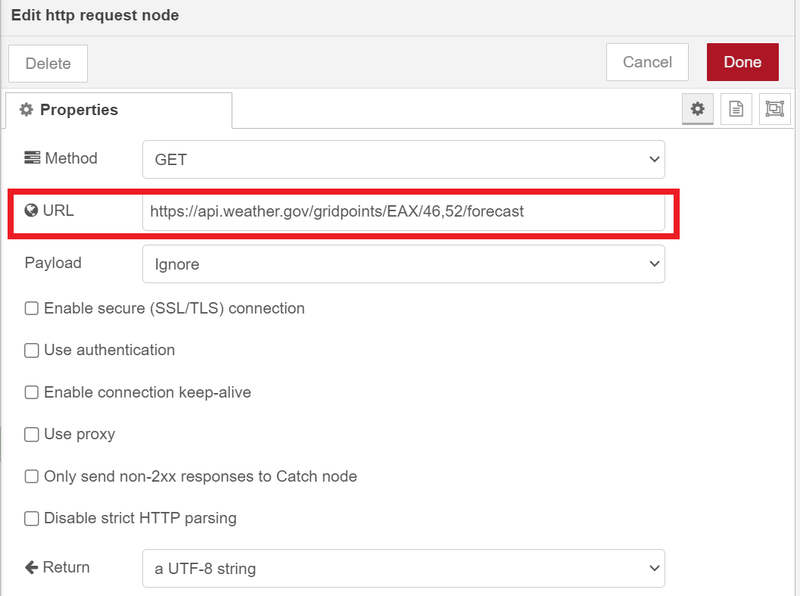Screen dimensions: 800x596
Task: Cancel editing the node
Action: [x=647, y=61]
